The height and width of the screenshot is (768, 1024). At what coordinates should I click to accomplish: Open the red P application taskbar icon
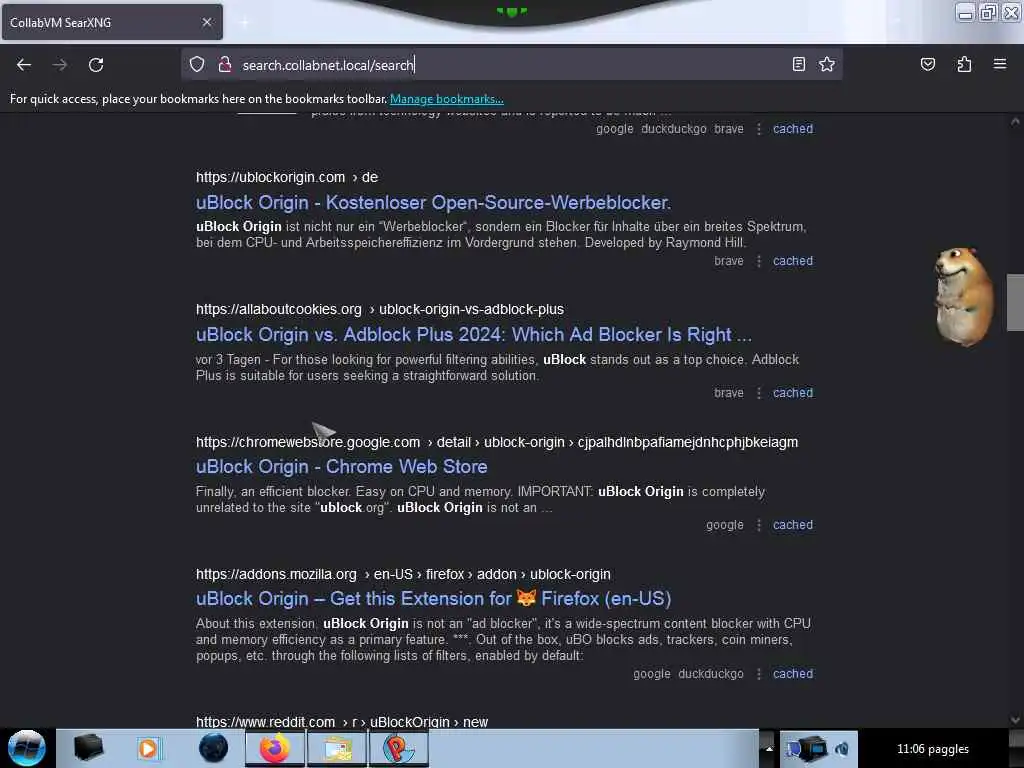pyautogui.click(x=398, y=748)
